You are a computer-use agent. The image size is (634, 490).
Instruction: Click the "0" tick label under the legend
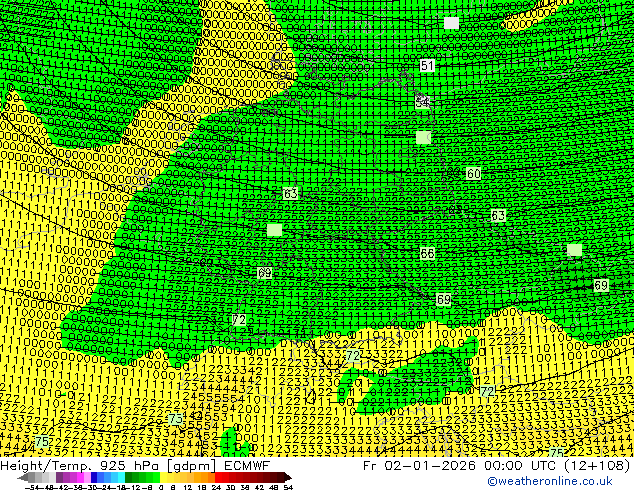(x=161, y=487)
